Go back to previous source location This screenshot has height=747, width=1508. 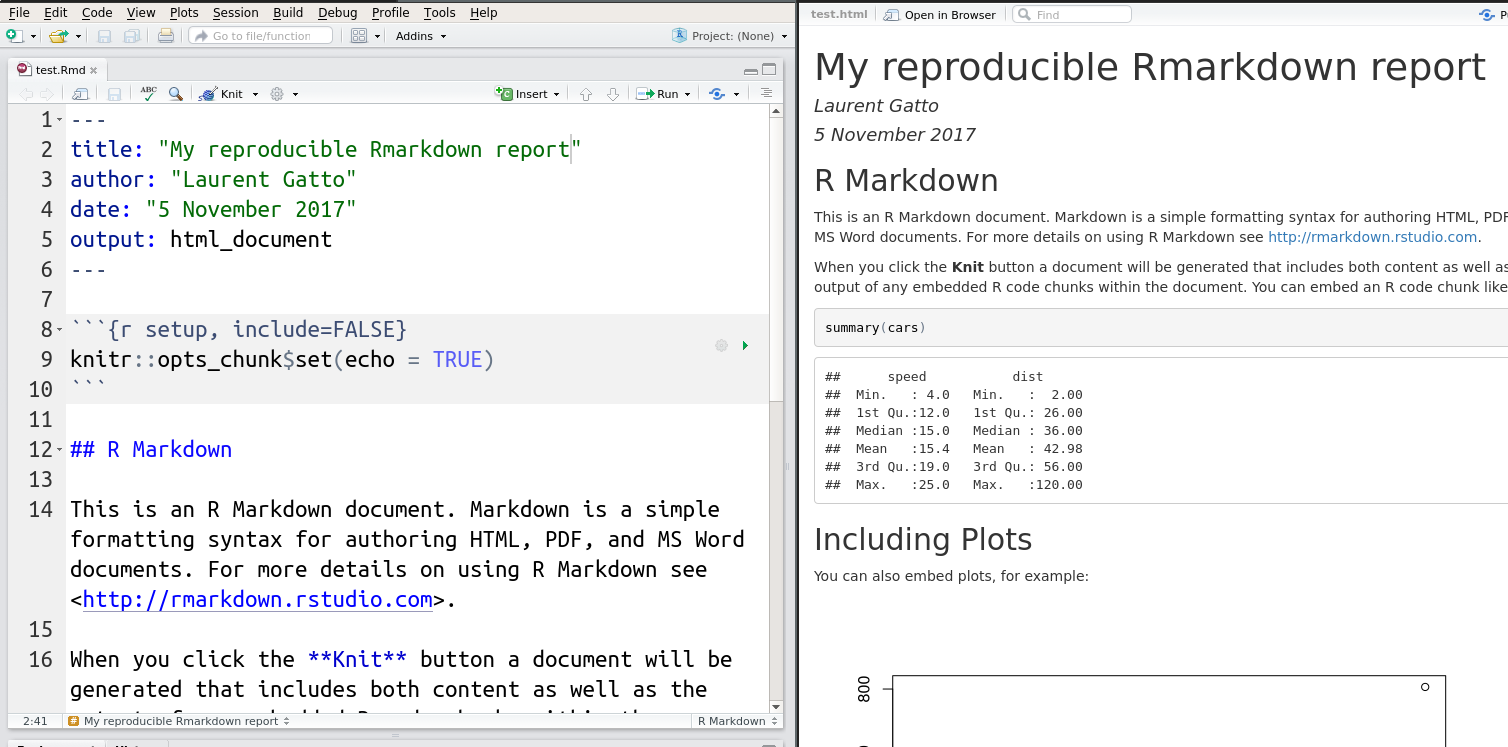(x=25, y=94)
